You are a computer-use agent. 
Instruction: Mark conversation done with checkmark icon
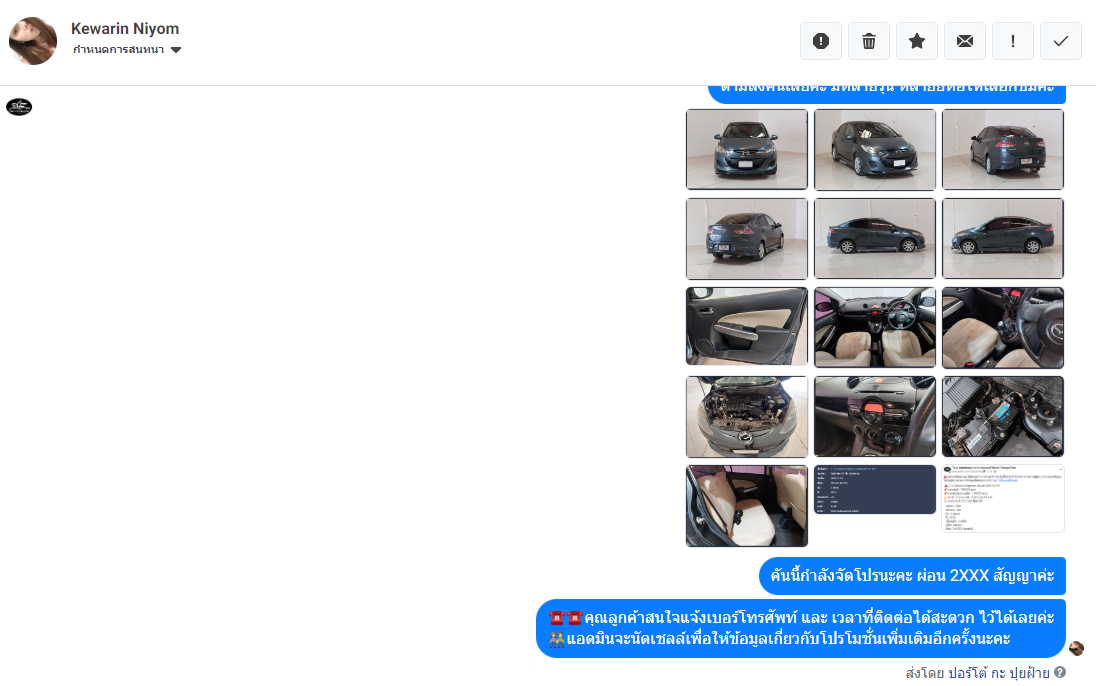point(1061,41)
